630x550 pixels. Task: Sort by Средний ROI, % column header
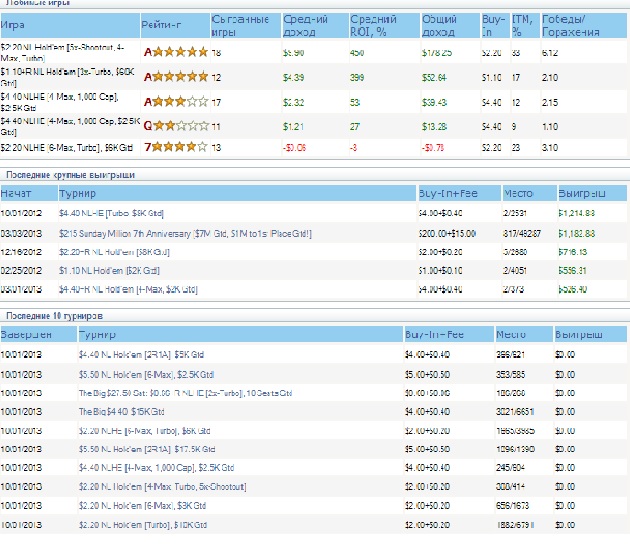[x=372, y=25]
